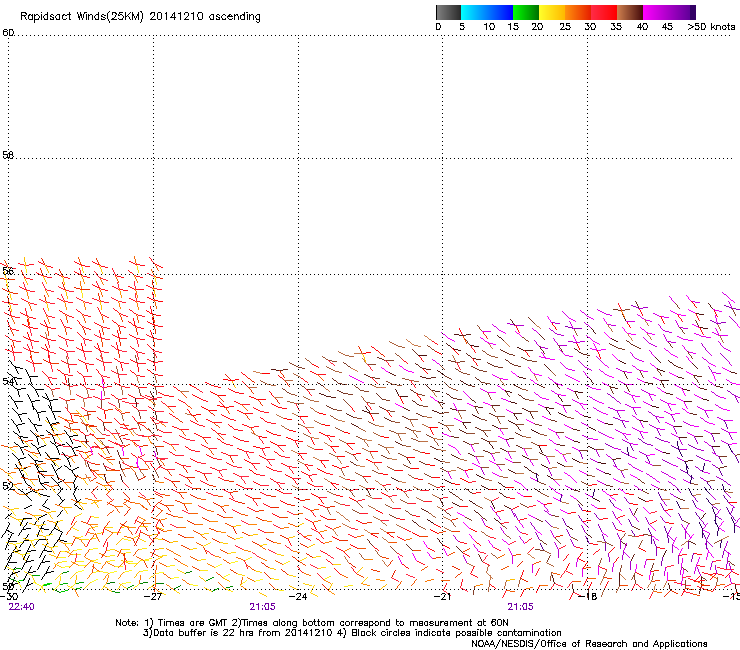Click the 'Times are GMT' note line
Screen dimensions: 740x650
coord(312,623)
